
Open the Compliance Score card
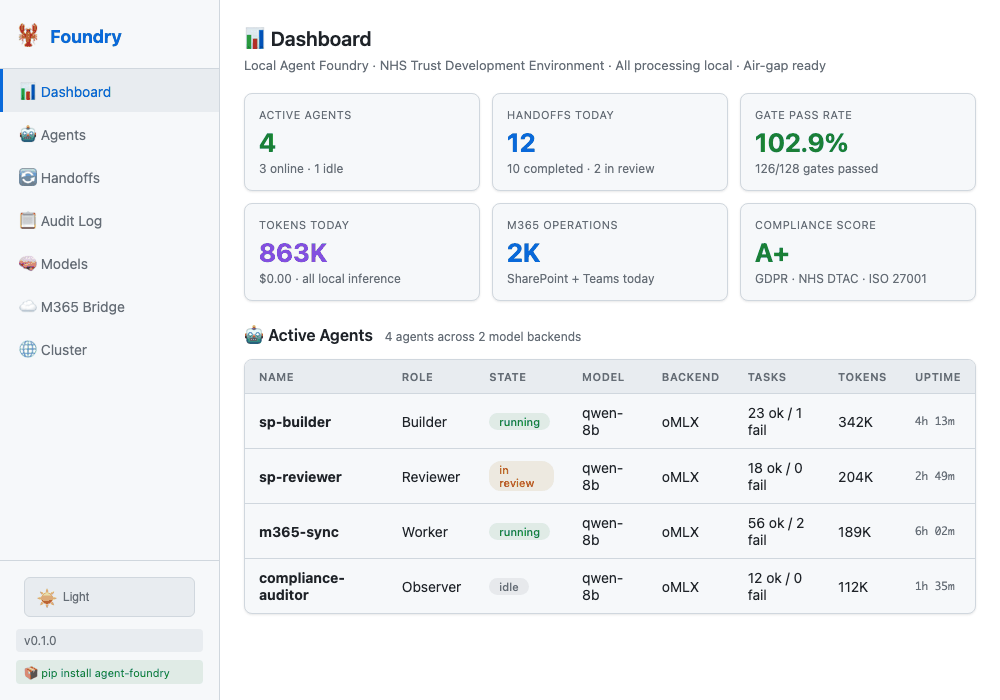coord(858,252)
